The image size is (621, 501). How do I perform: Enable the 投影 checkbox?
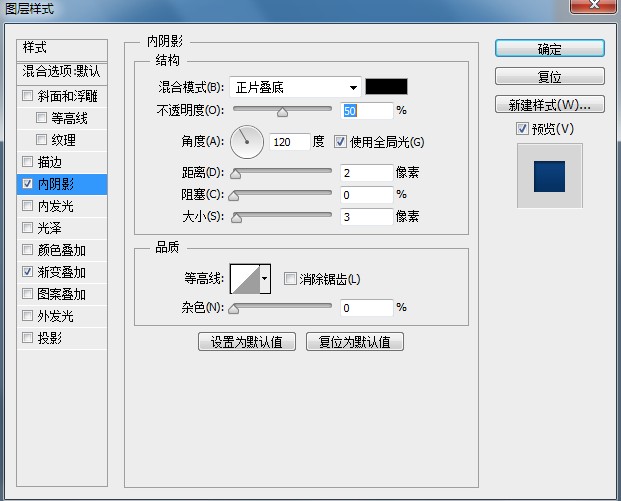(x=27, y=337)
